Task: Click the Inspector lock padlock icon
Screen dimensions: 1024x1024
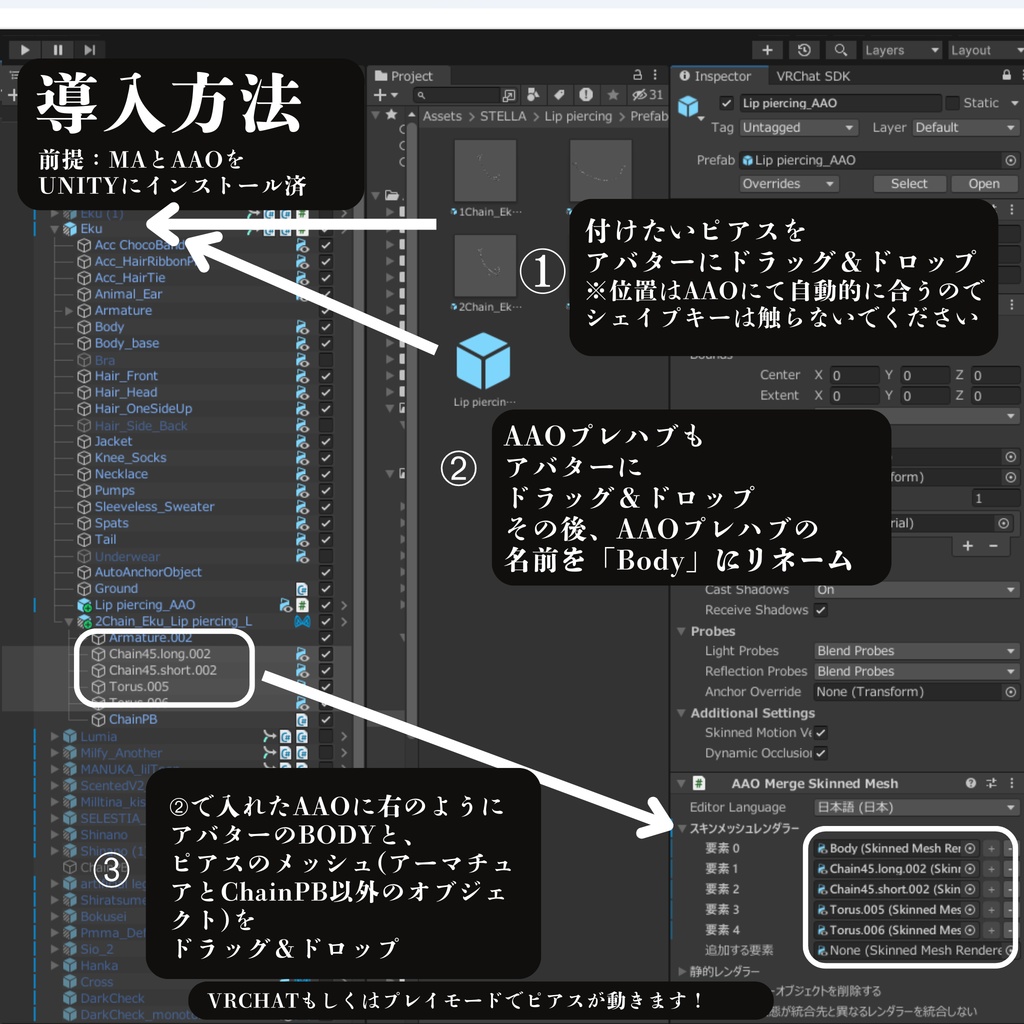Action: point(1006,76)
